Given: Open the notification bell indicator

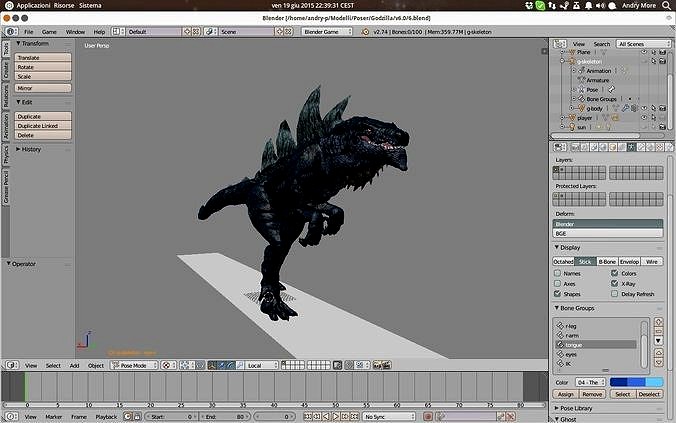Looking at the screenshot, I should click(x=588, y=6).
